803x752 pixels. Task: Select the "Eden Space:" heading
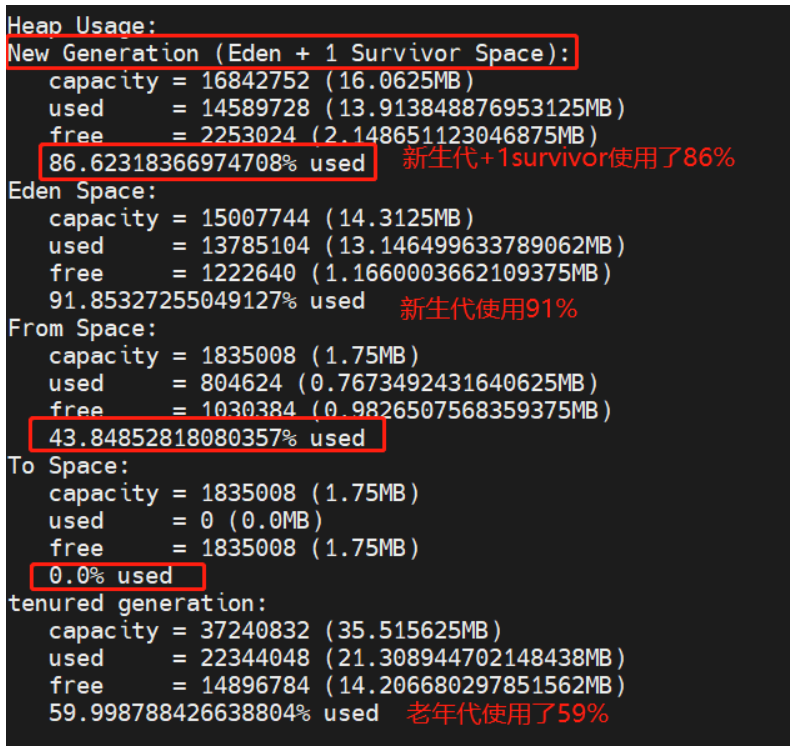pyautogui.click(x=82, y=191)
